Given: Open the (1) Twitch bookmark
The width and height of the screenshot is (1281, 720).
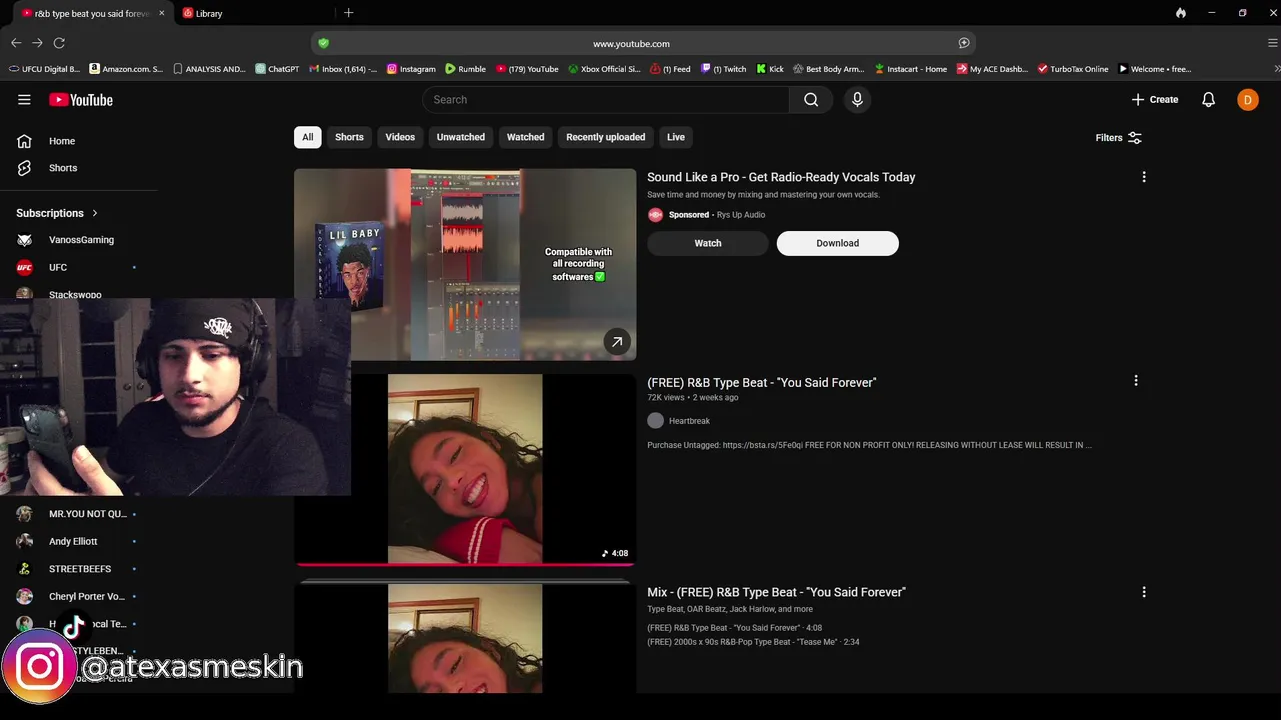Looking at the screenshot, I should pos(723,69).
